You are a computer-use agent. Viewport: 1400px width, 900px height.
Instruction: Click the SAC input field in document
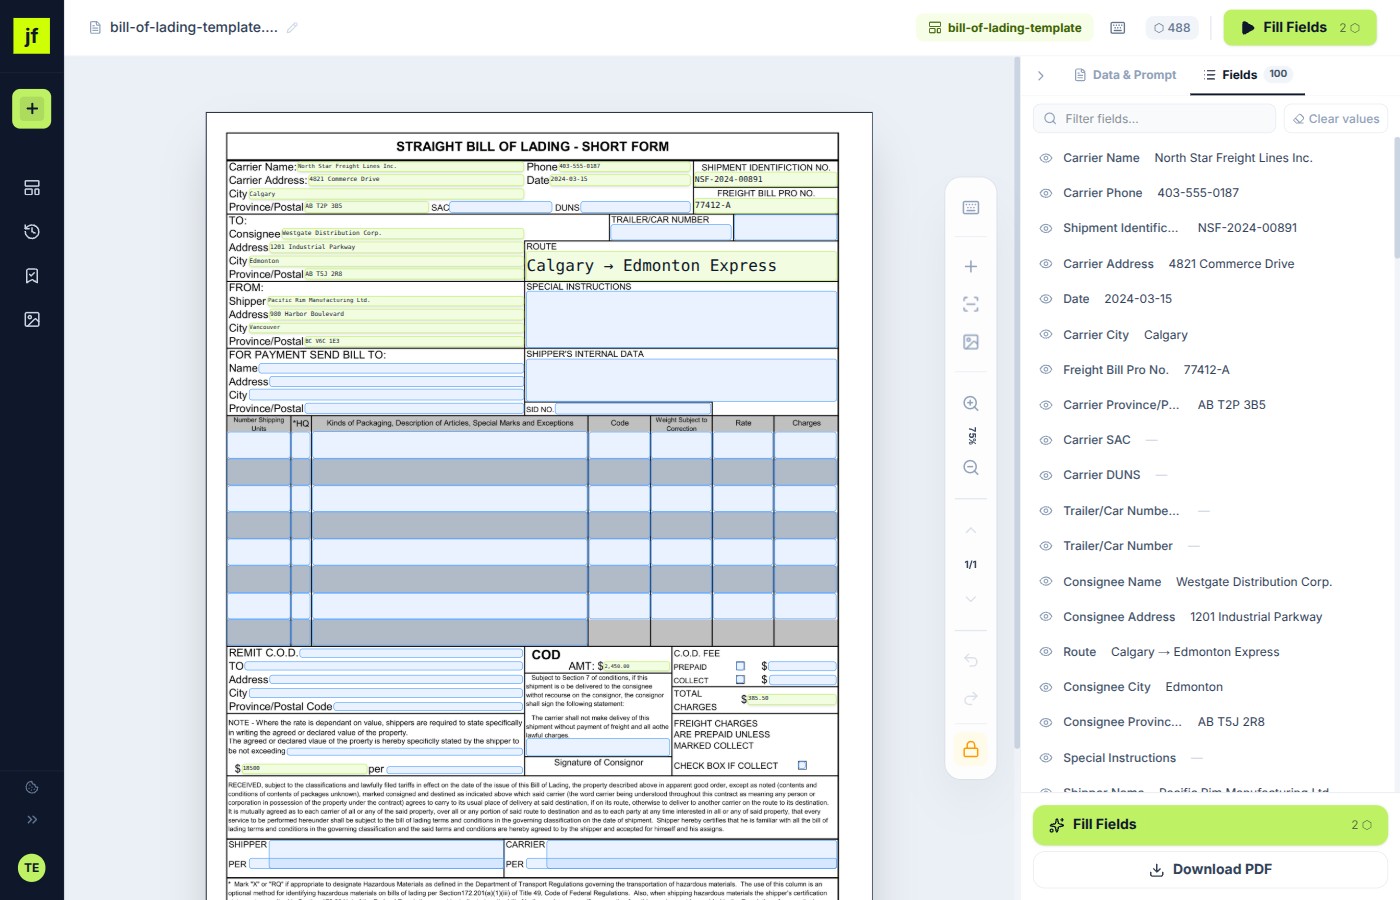click(500, 207)
